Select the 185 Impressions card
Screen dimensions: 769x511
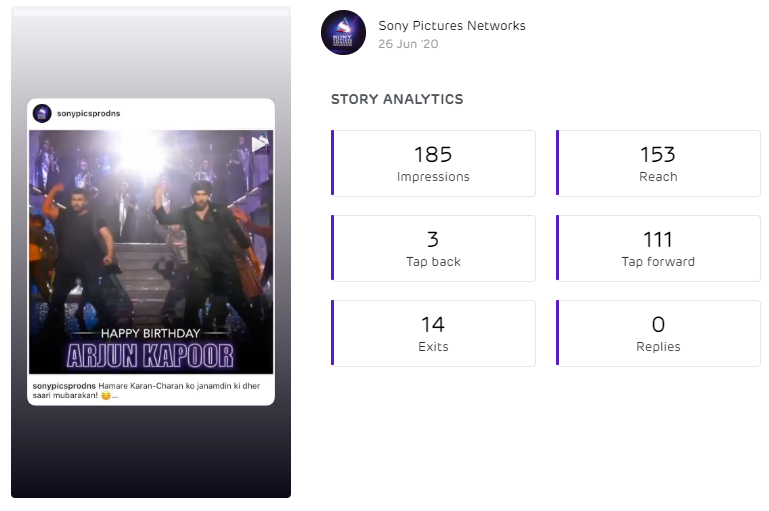(x=433, y=163)
